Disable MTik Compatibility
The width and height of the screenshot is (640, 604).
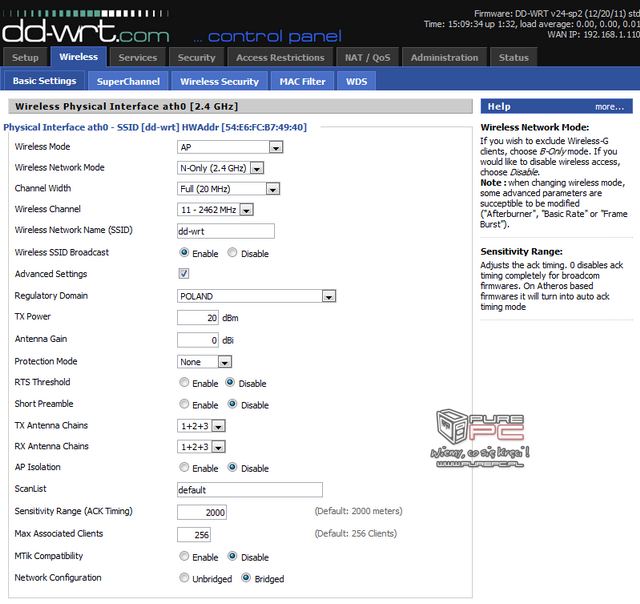click(x=232, y=556)
